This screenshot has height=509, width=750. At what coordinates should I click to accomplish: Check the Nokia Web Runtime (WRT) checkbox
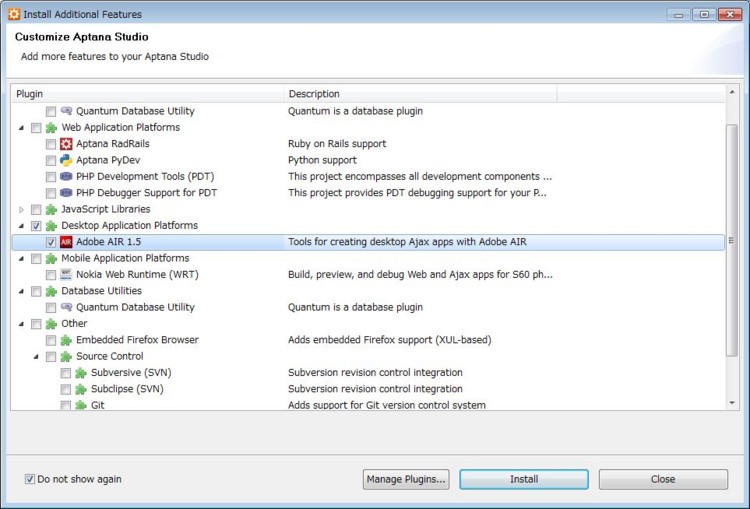(x=51, y=275)
